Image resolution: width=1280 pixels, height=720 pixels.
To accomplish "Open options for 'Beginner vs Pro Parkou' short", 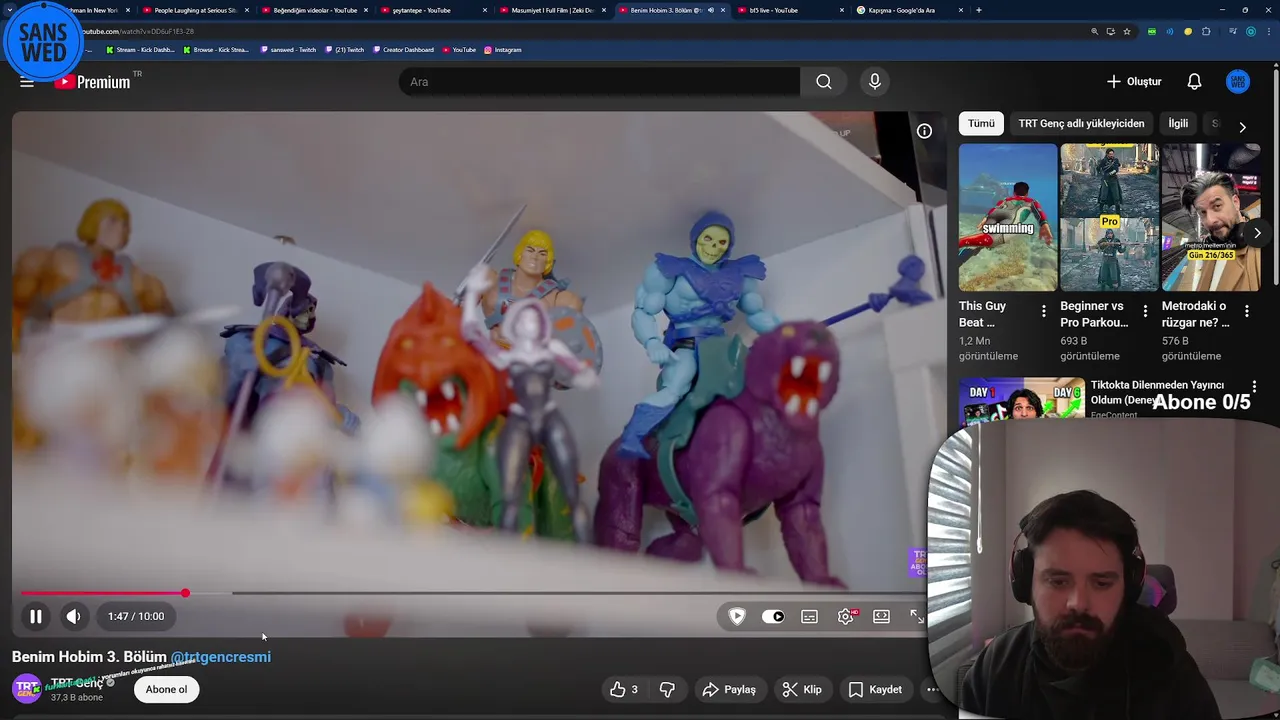I will 1145,311.
